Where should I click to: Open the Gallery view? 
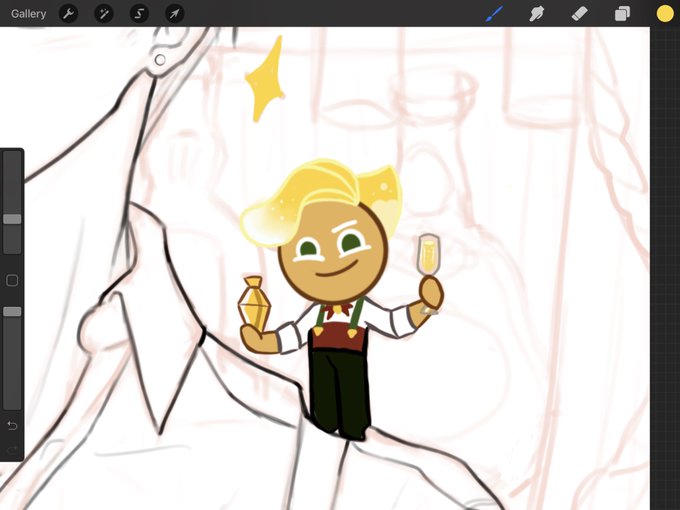[29, 14]
